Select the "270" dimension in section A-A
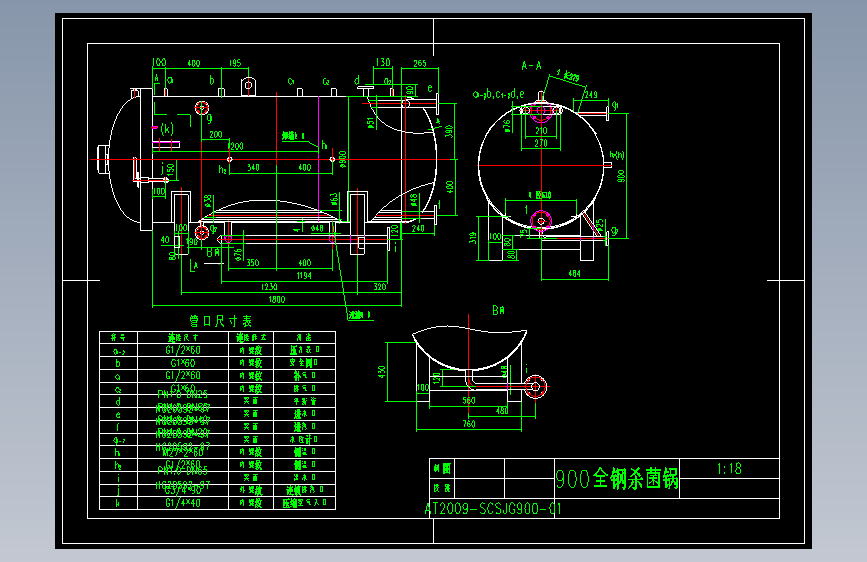 click(541, 143)
